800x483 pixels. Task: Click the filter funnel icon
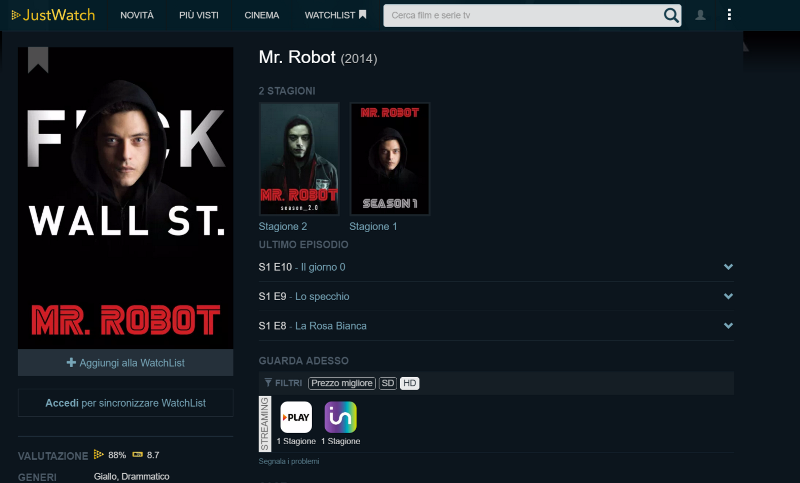tap(268, 383)
